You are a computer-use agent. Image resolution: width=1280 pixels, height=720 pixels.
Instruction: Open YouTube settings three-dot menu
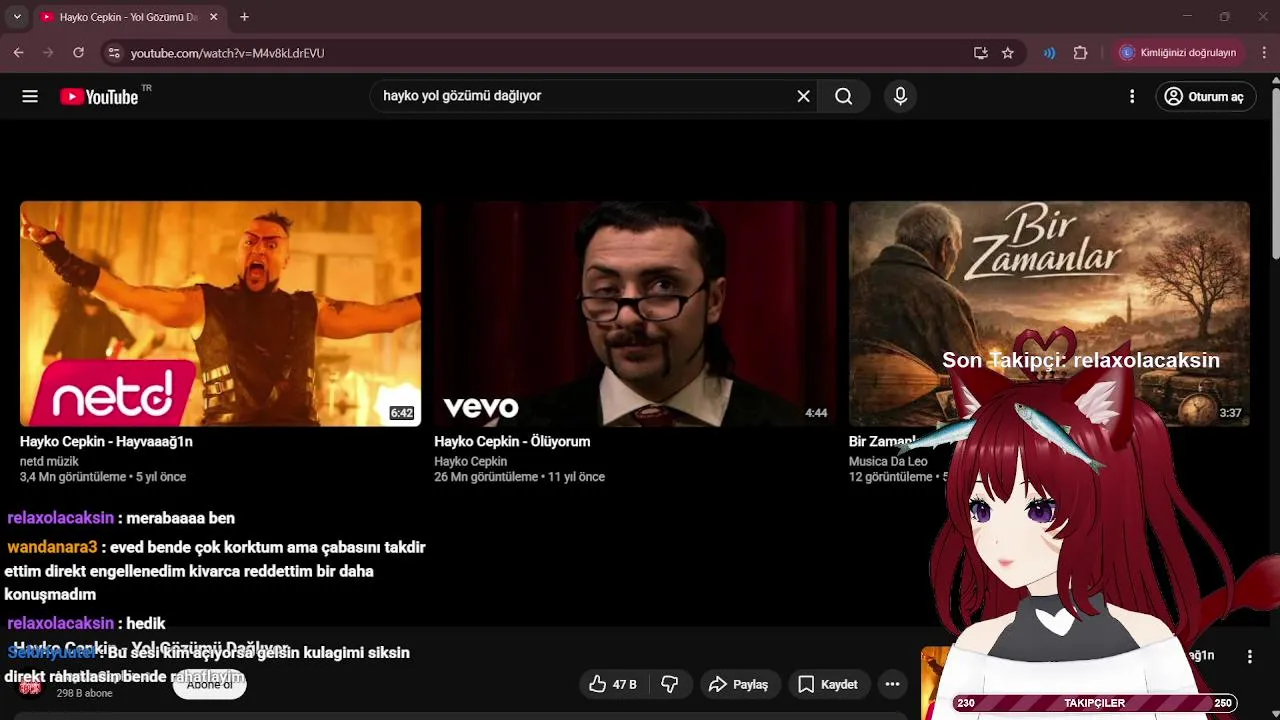1132,96
